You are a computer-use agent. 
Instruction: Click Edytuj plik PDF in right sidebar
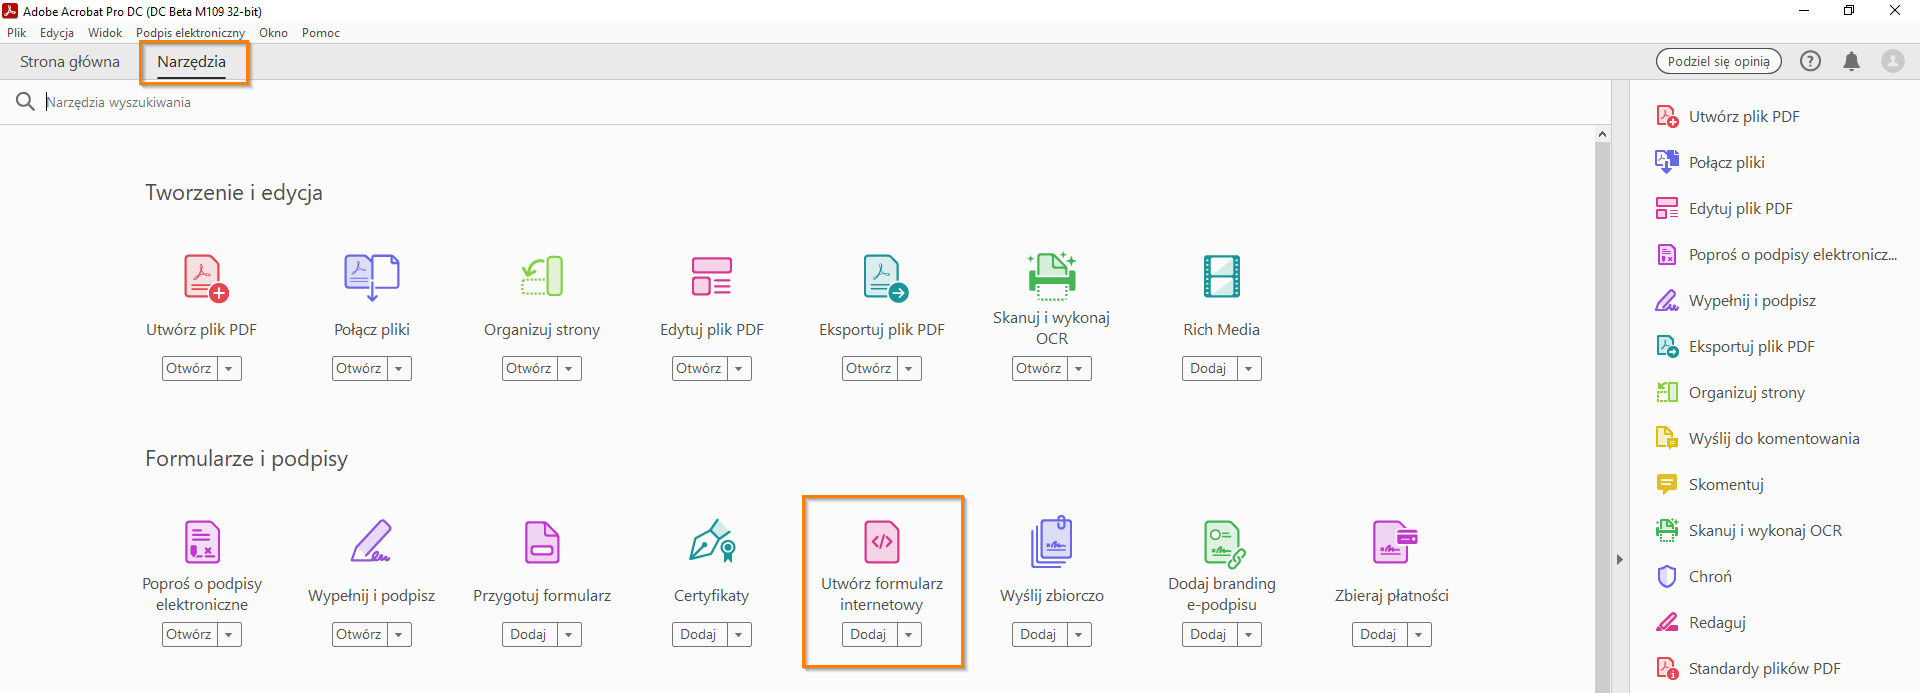tap(1724, 208)
